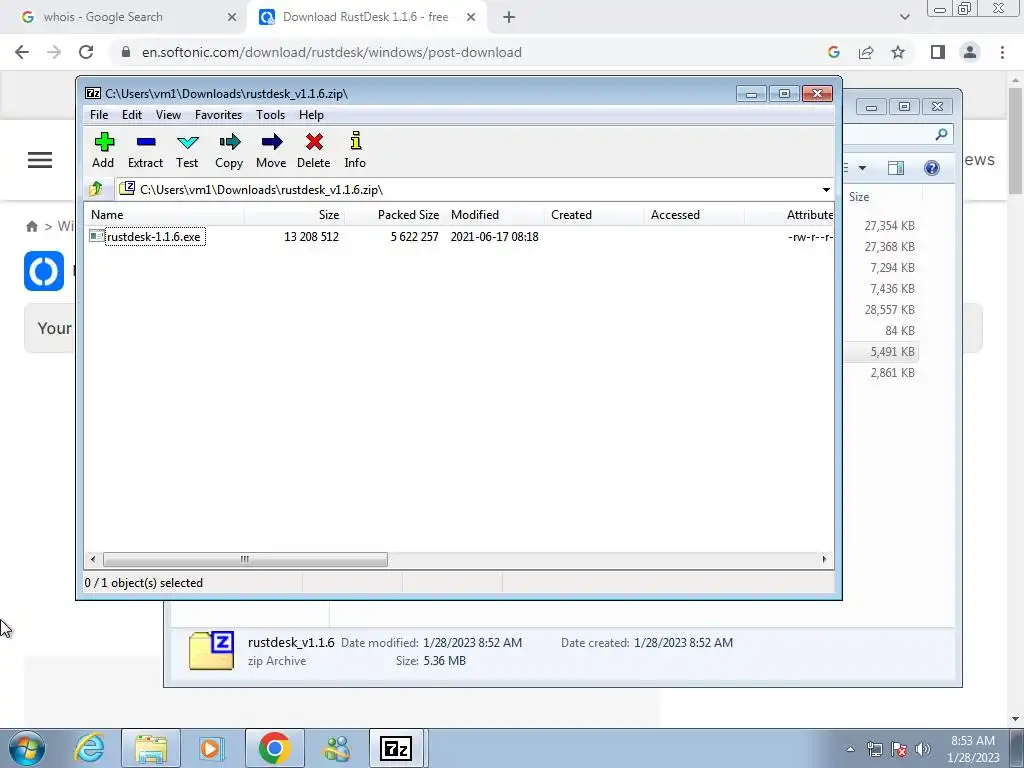The width and height of the screenshot is (1024, 768).
Task: Click the Add toolbar icon in 7-Zip
Action: click(103, 151)
